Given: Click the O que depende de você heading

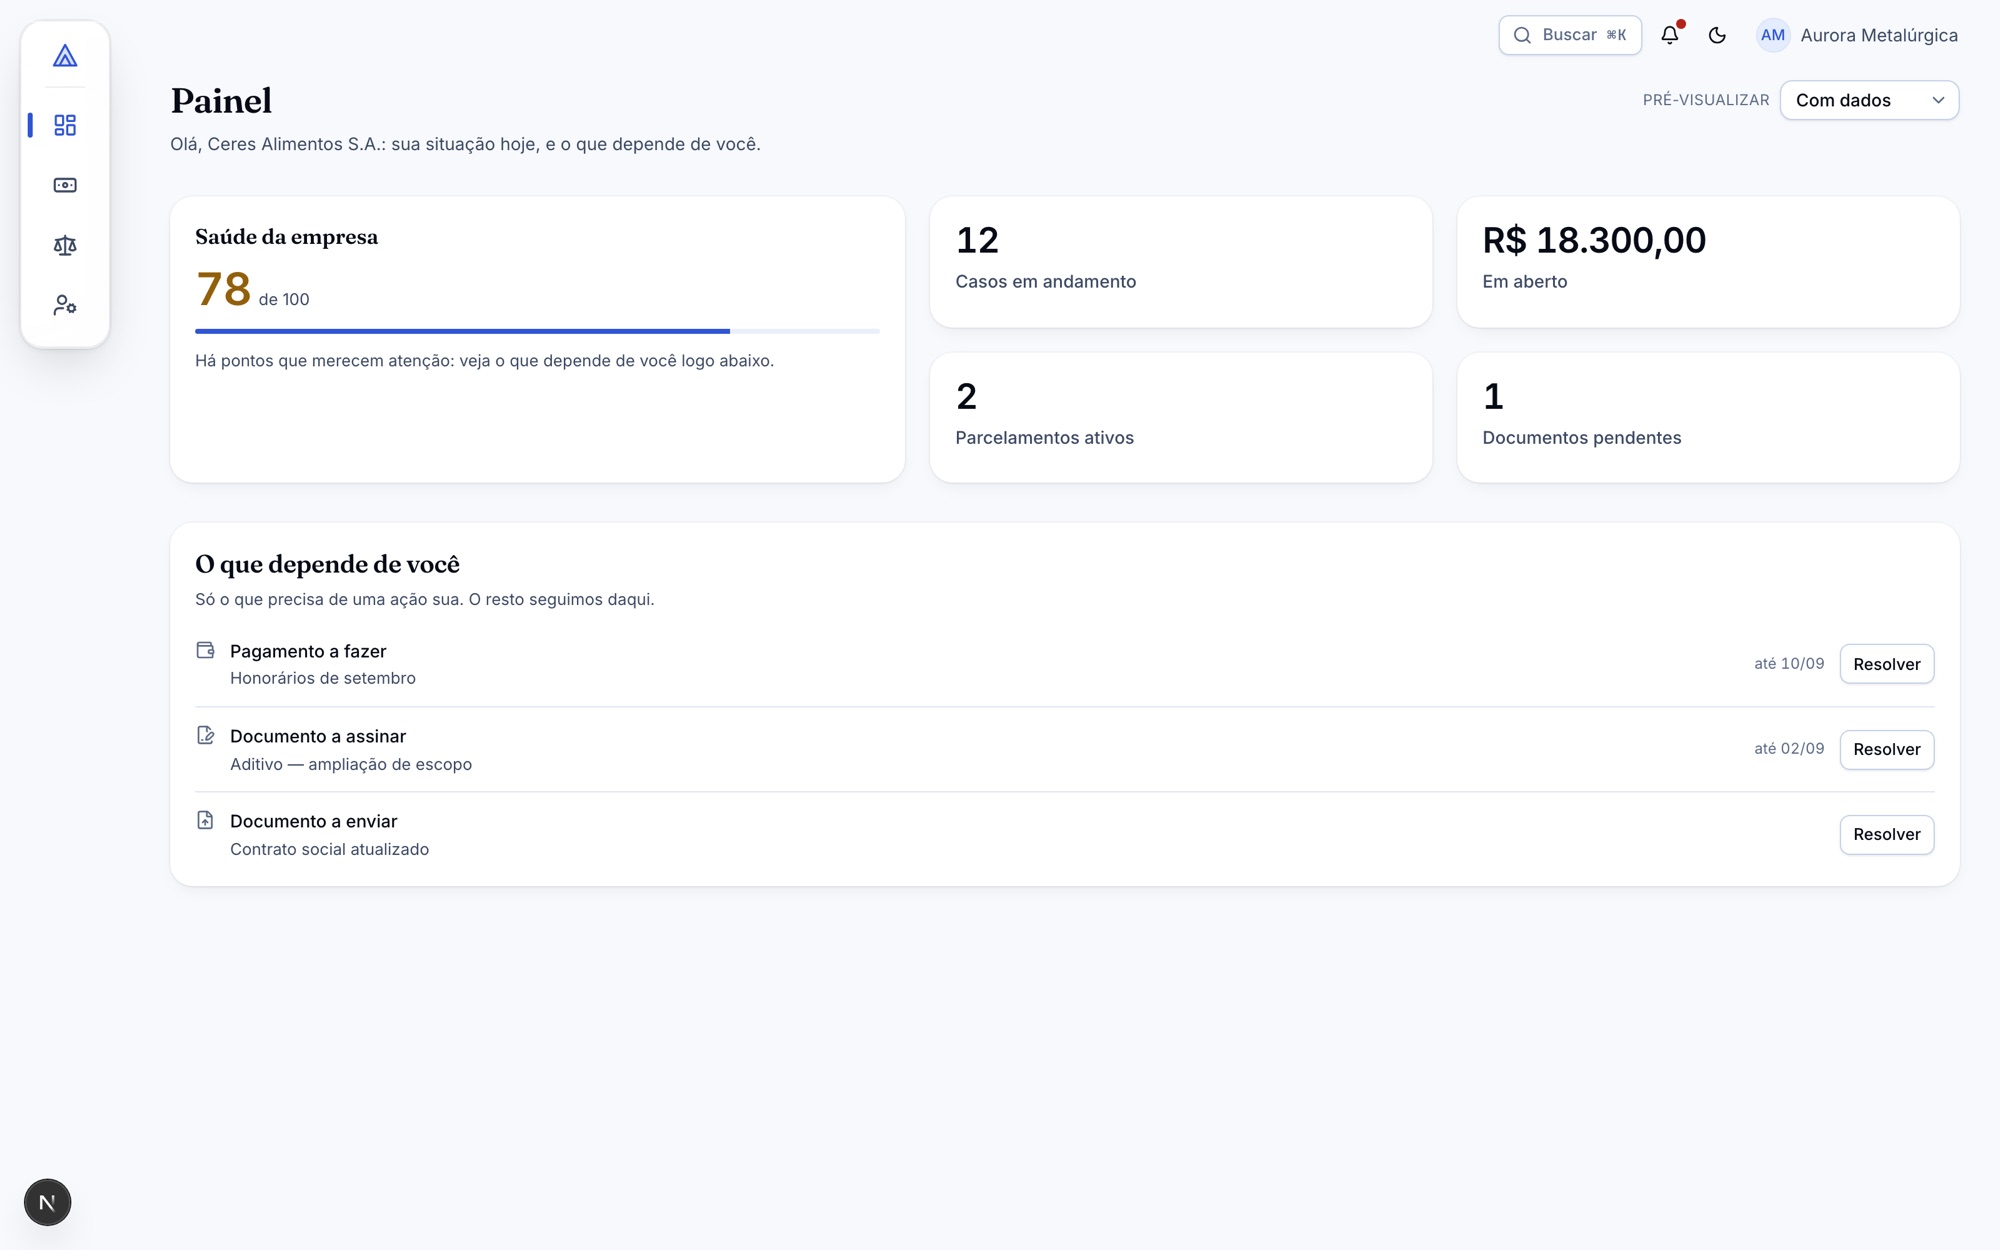Looking at the screenshot, I should [x=327, y=564].
